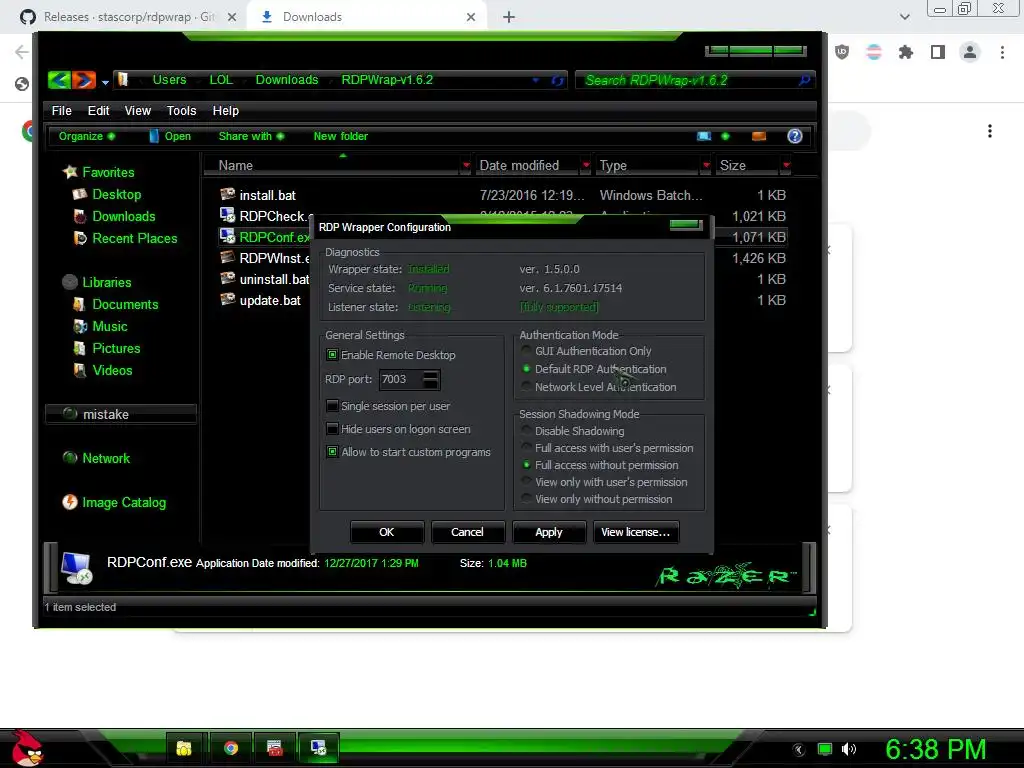1024x768 pixels.
Task: Open Downloads in Favorites sidebar
Action: [123, 216]
